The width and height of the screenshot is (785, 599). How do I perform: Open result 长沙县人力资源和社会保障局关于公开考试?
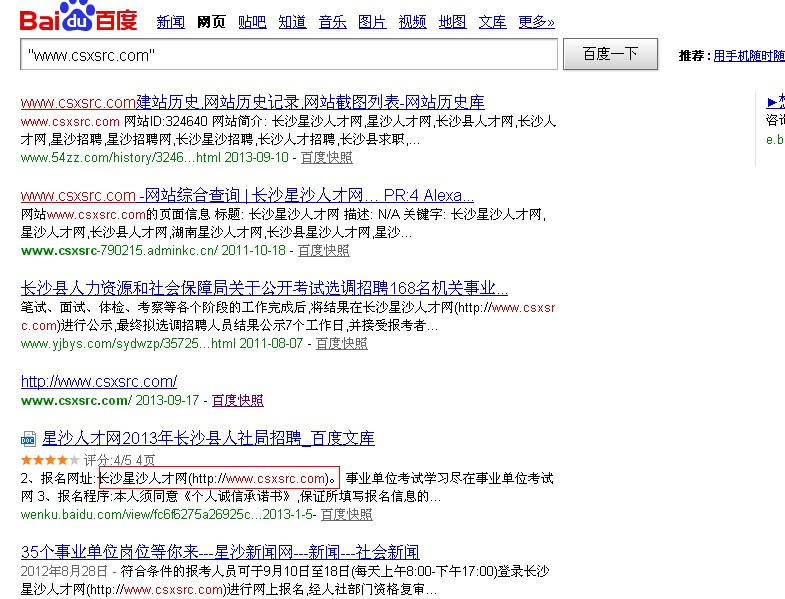(264, 288)
